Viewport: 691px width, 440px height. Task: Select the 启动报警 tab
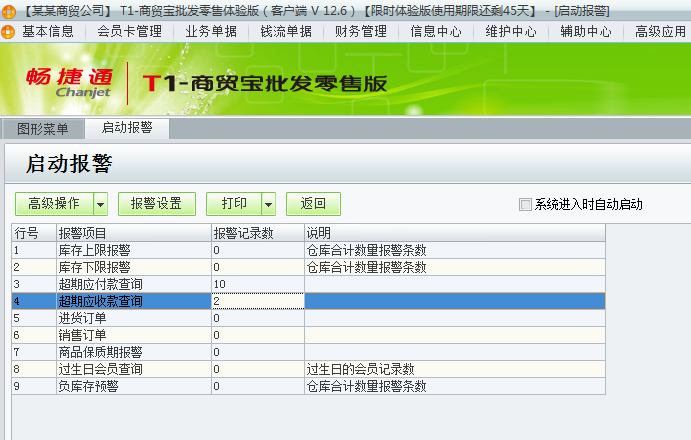point(127,128)
